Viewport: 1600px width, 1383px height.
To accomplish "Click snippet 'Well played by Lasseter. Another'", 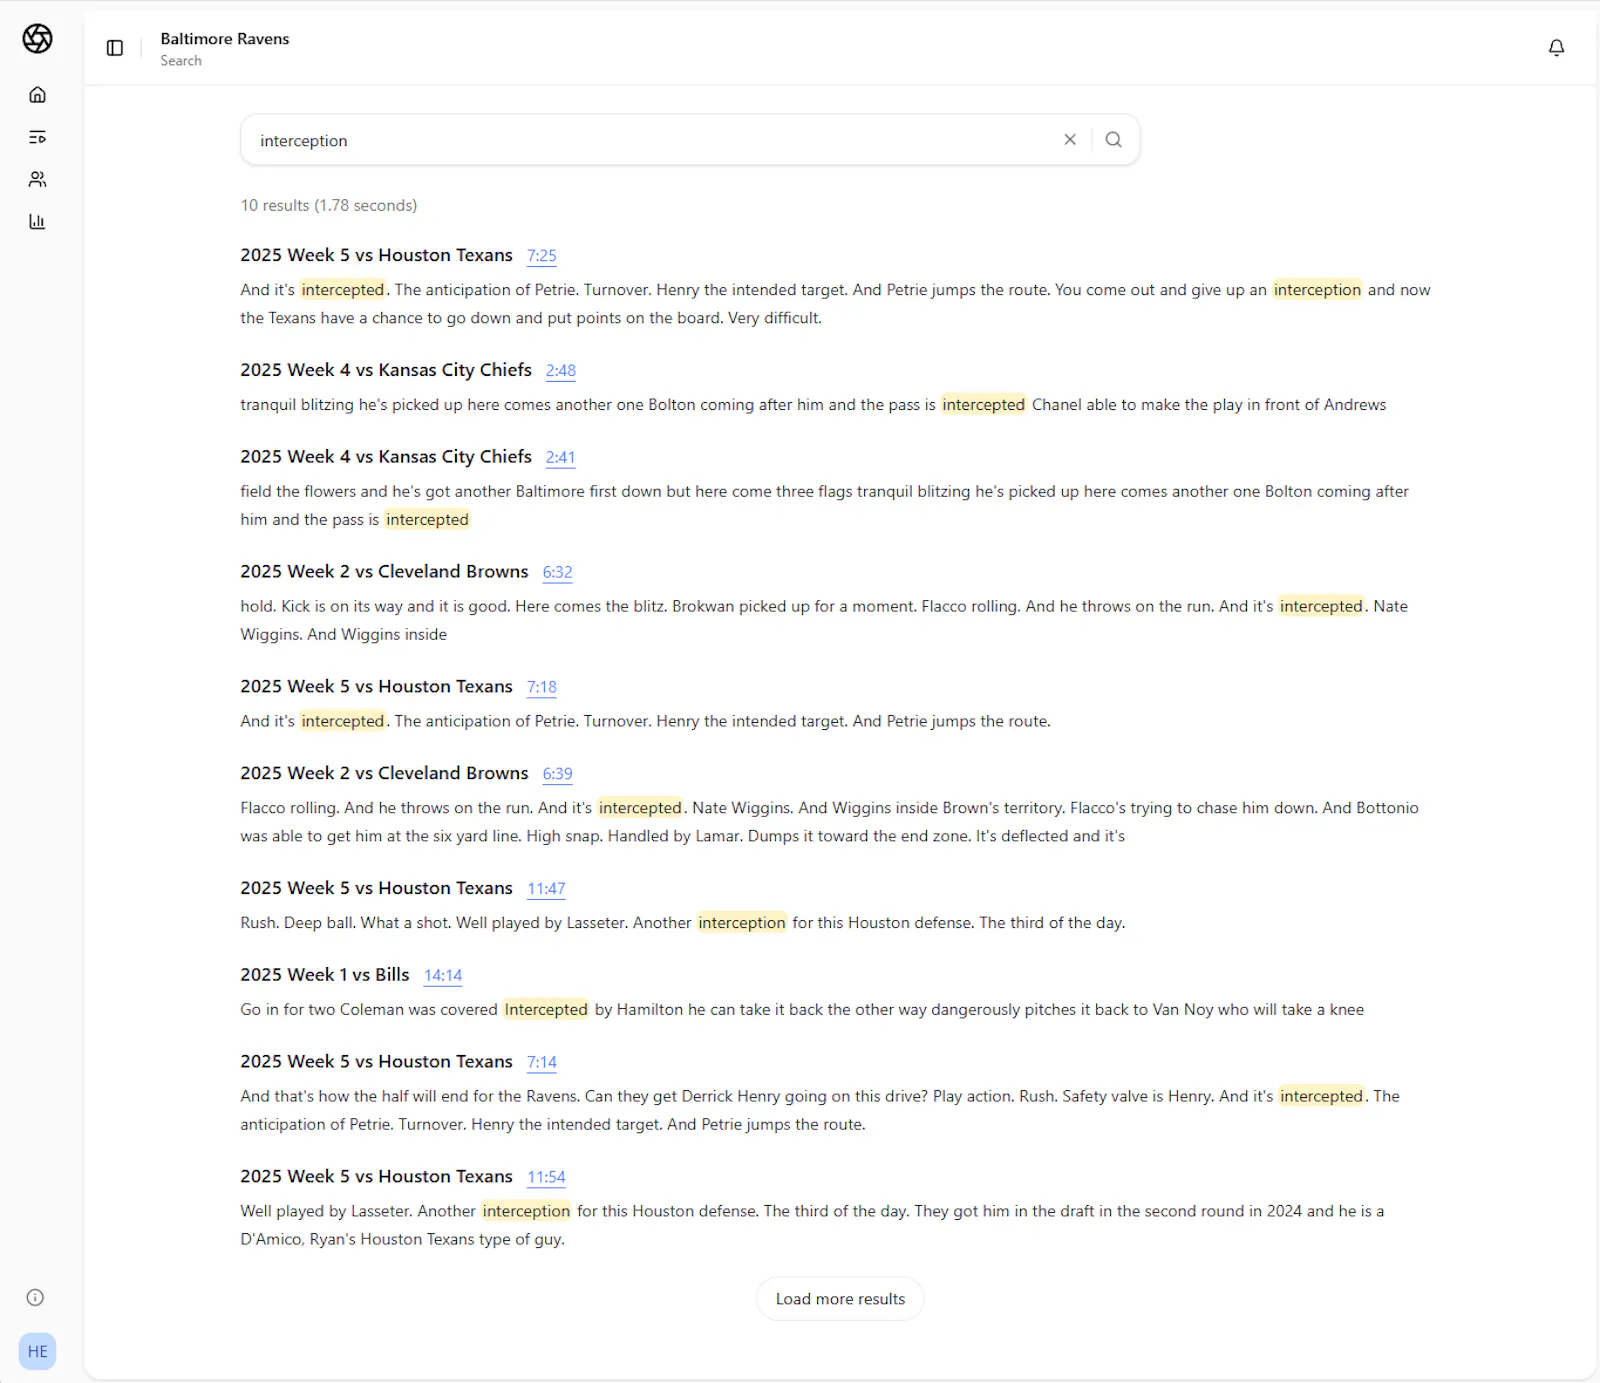I will tap(812, 1226).
